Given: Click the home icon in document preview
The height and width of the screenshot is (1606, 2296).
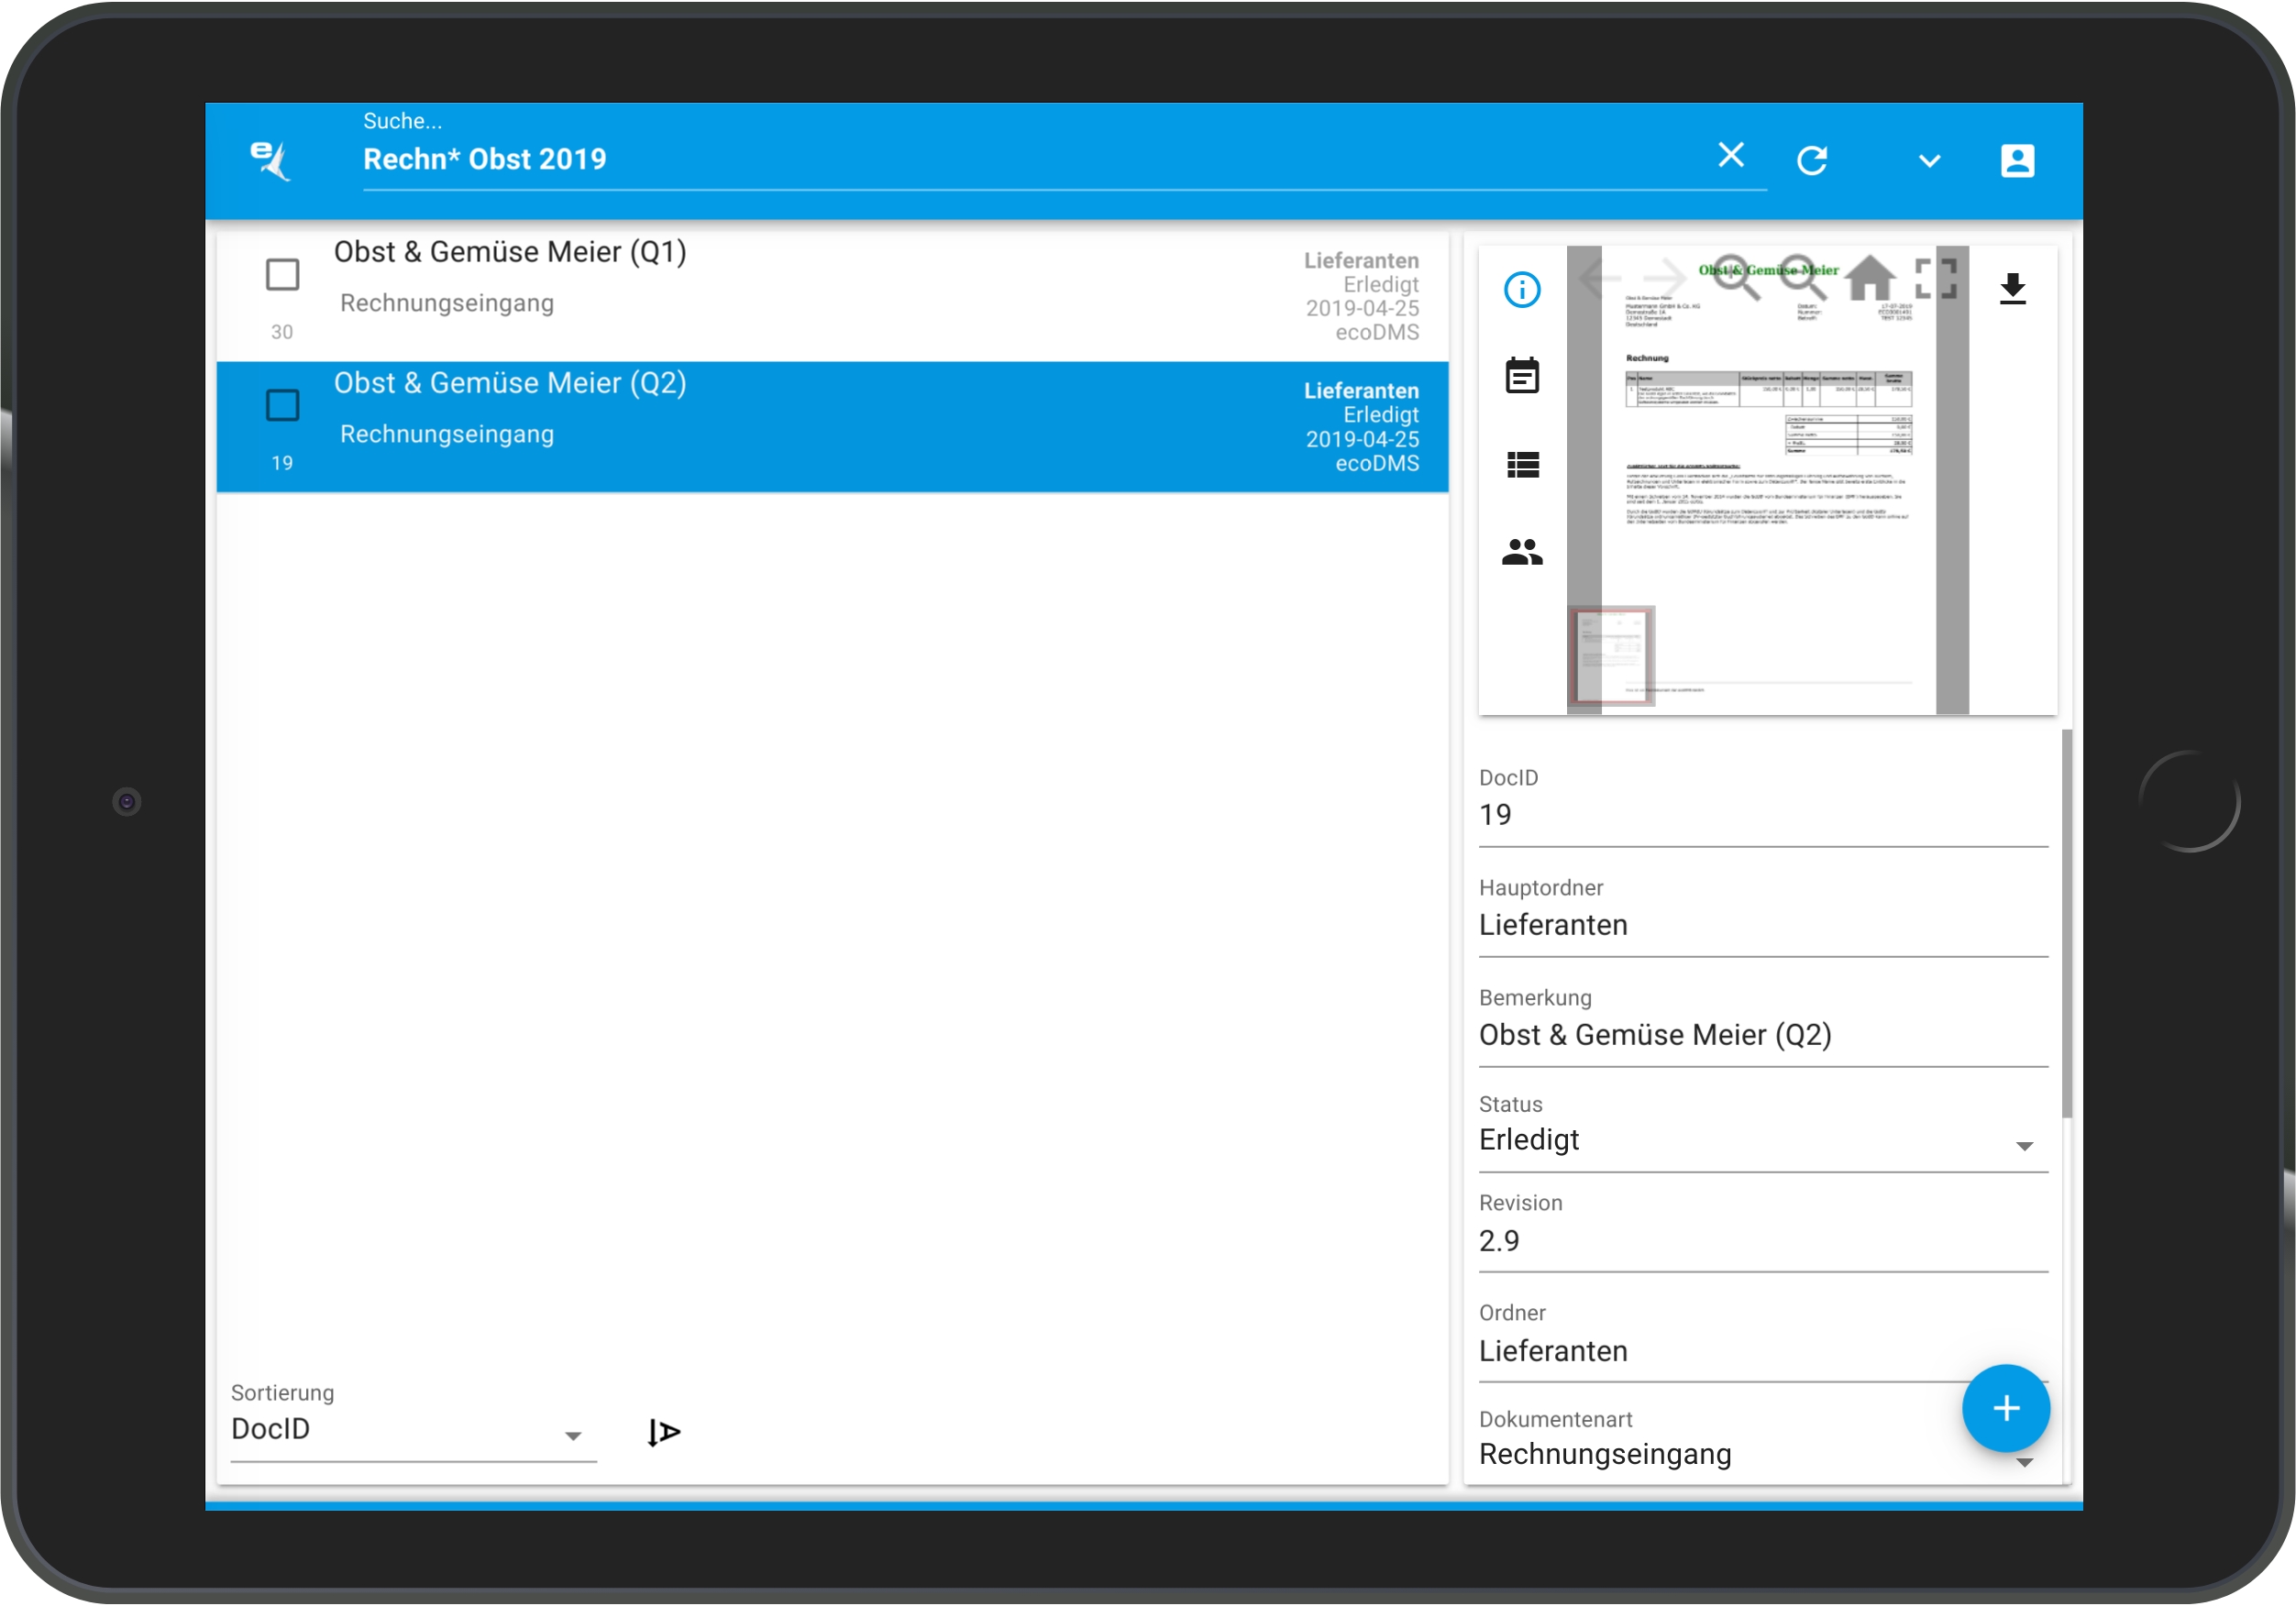Looking at the screenshot, I should click(x=1870, y=279).
